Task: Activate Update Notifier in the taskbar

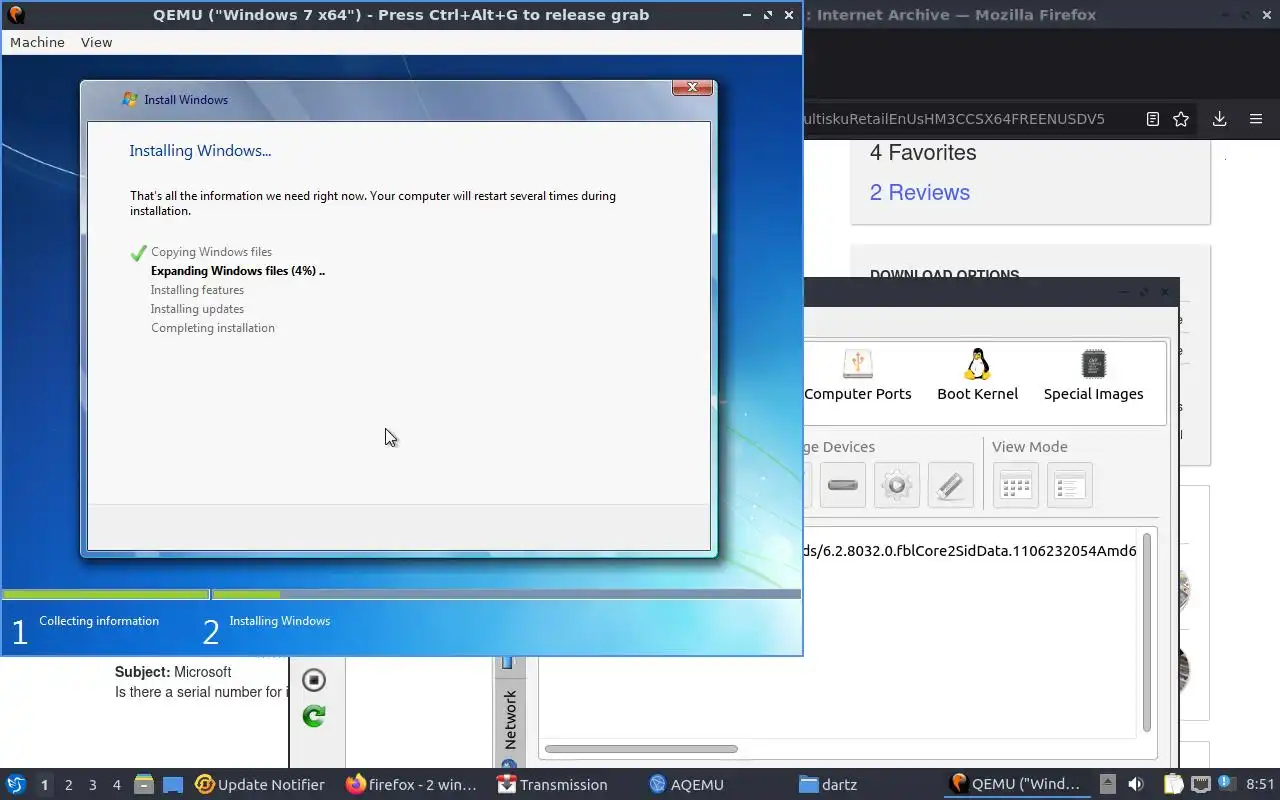Action: (260, 784)
